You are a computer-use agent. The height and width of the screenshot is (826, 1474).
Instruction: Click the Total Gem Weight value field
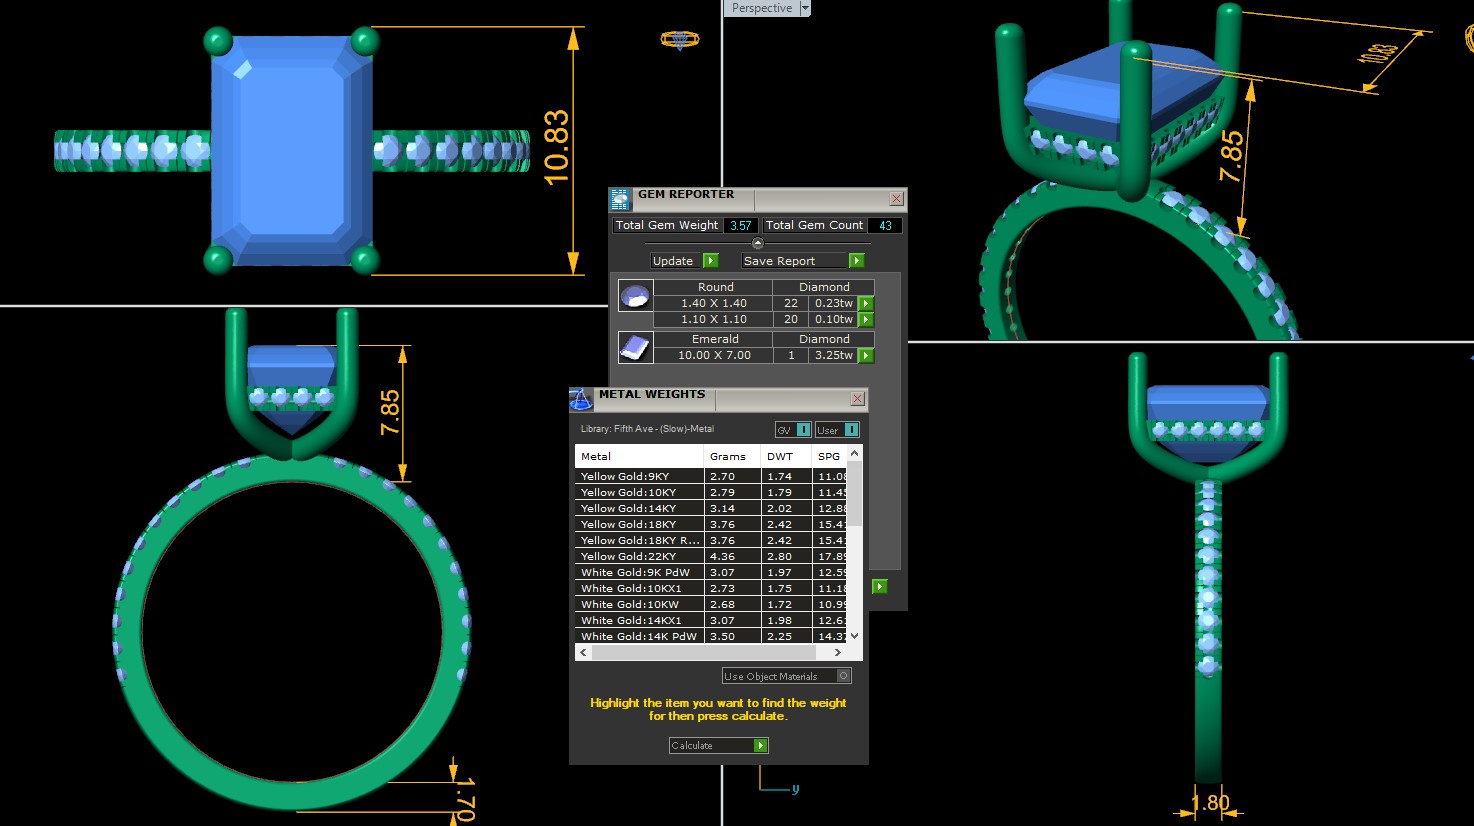coord(741,225)
